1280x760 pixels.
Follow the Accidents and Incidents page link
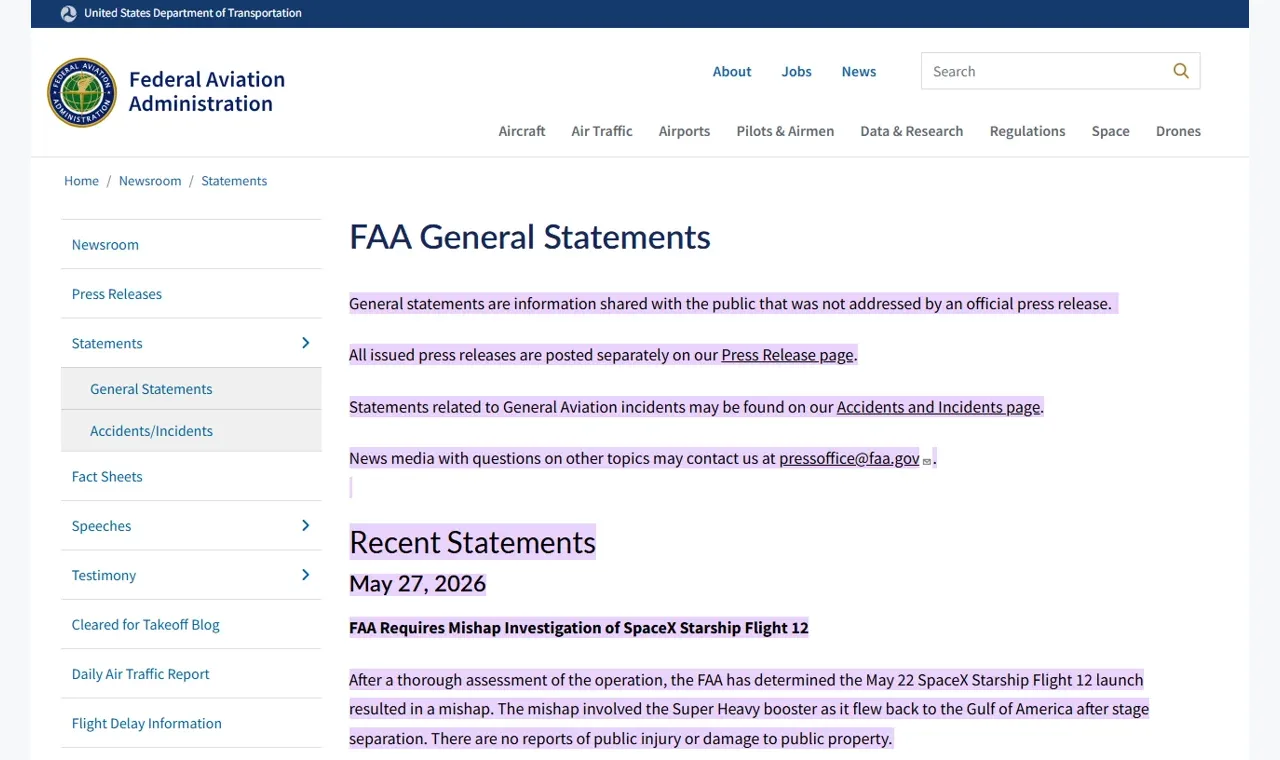point(939,407)
